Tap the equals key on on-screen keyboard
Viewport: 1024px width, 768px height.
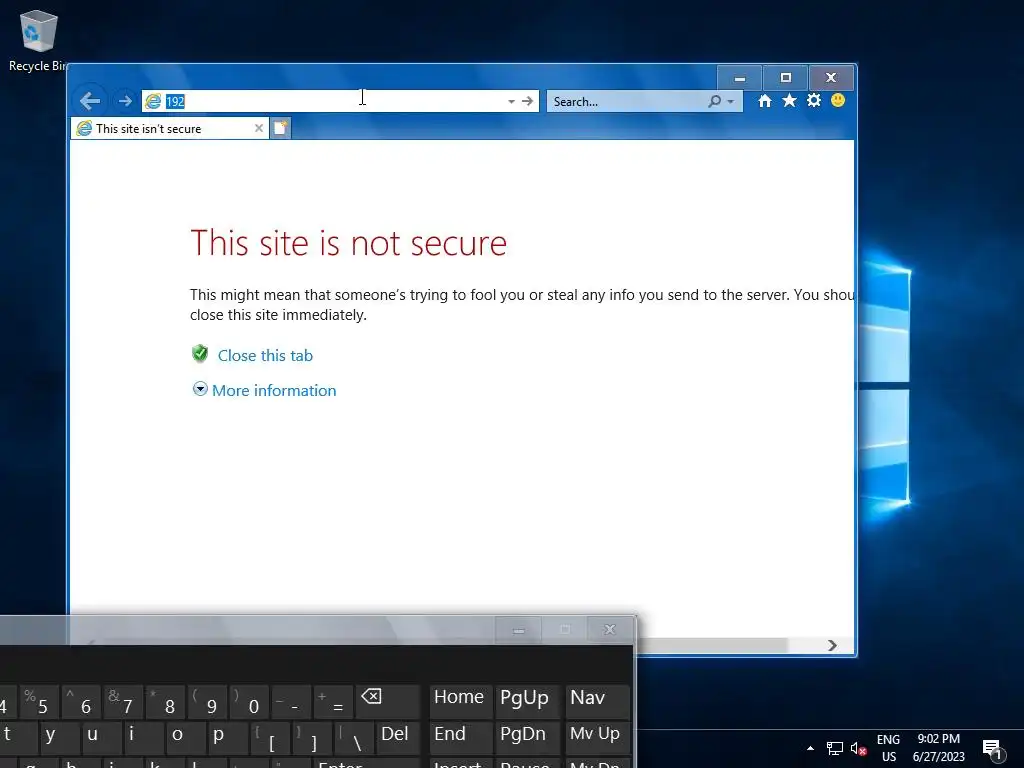point(334,702)
